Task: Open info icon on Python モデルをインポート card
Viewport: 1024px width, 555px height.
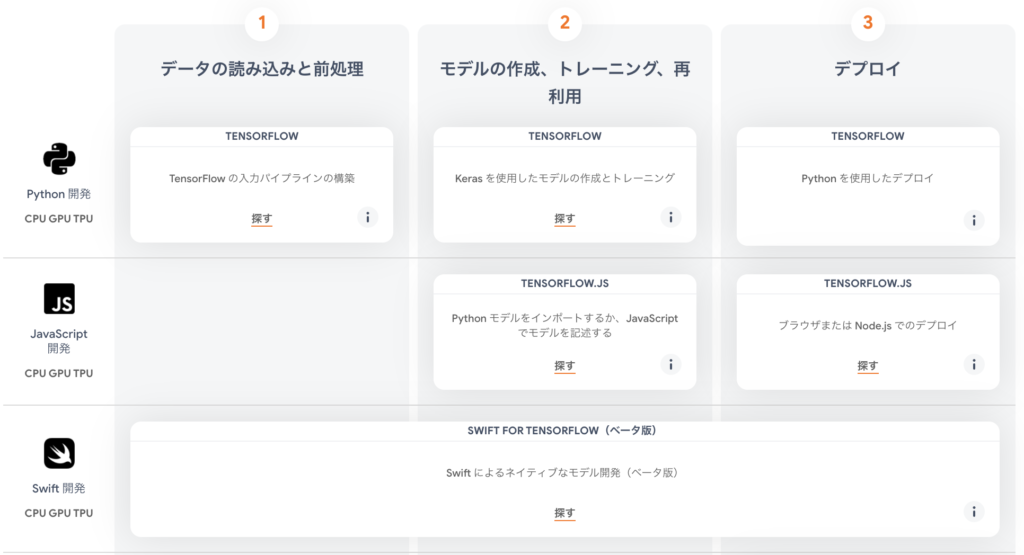Action: [x=671, y=364]
